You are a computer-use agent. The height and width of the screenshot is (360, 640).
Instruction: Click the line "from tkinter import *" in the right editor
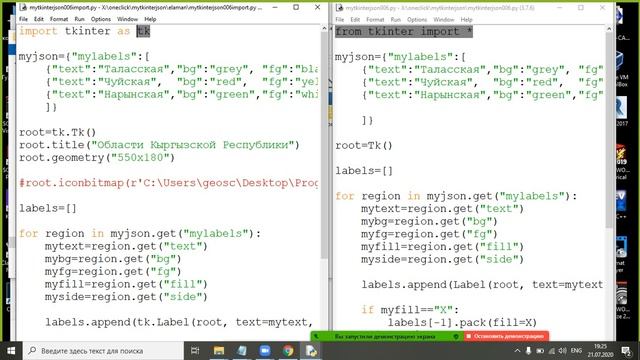tap(404, 32)
